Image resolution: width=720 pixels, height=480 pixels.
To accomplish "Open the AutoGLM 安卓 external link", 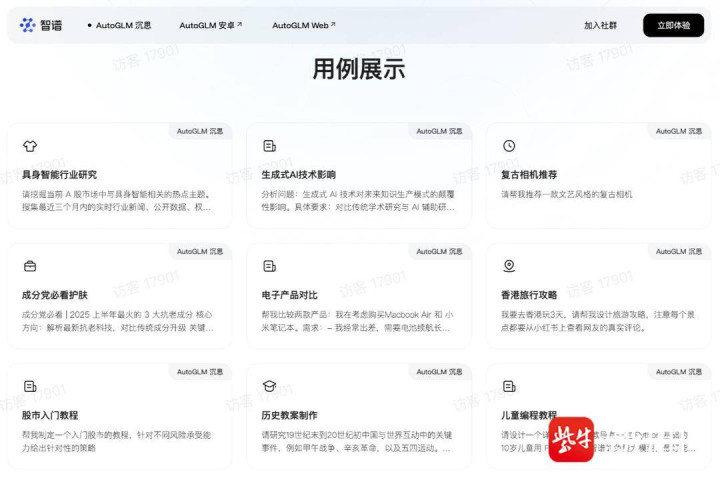I will 211,25.
